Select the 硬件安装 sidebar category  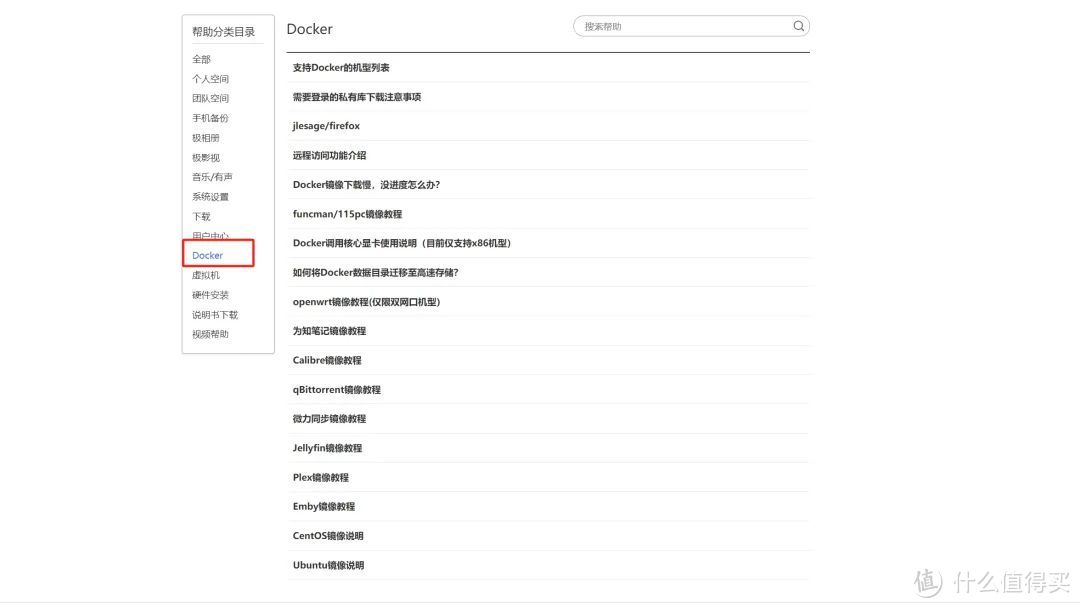point(210,295)
